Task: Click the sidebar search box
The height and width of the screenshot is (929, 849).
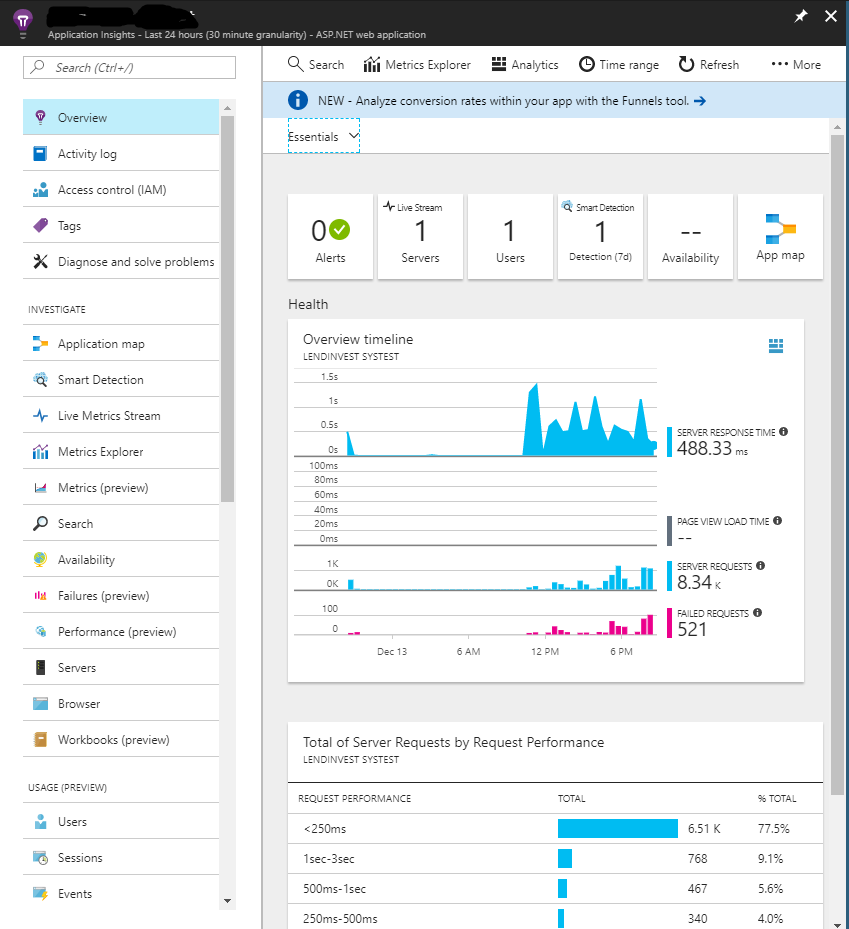Action: (128, 67)
